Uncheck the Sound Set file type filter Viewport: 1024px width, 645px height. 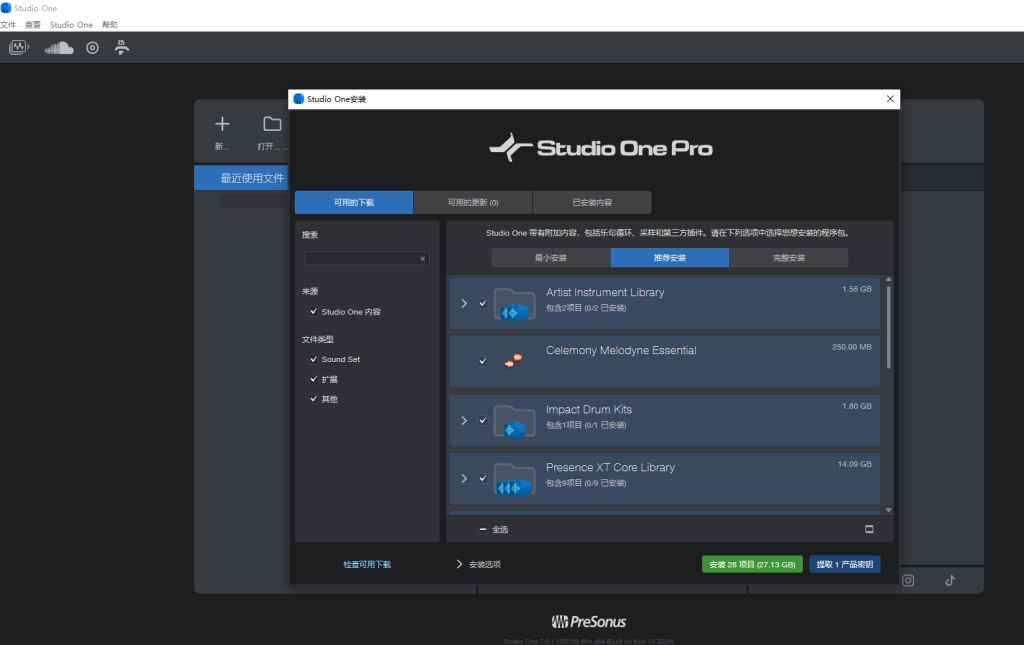tap(314, 359)
